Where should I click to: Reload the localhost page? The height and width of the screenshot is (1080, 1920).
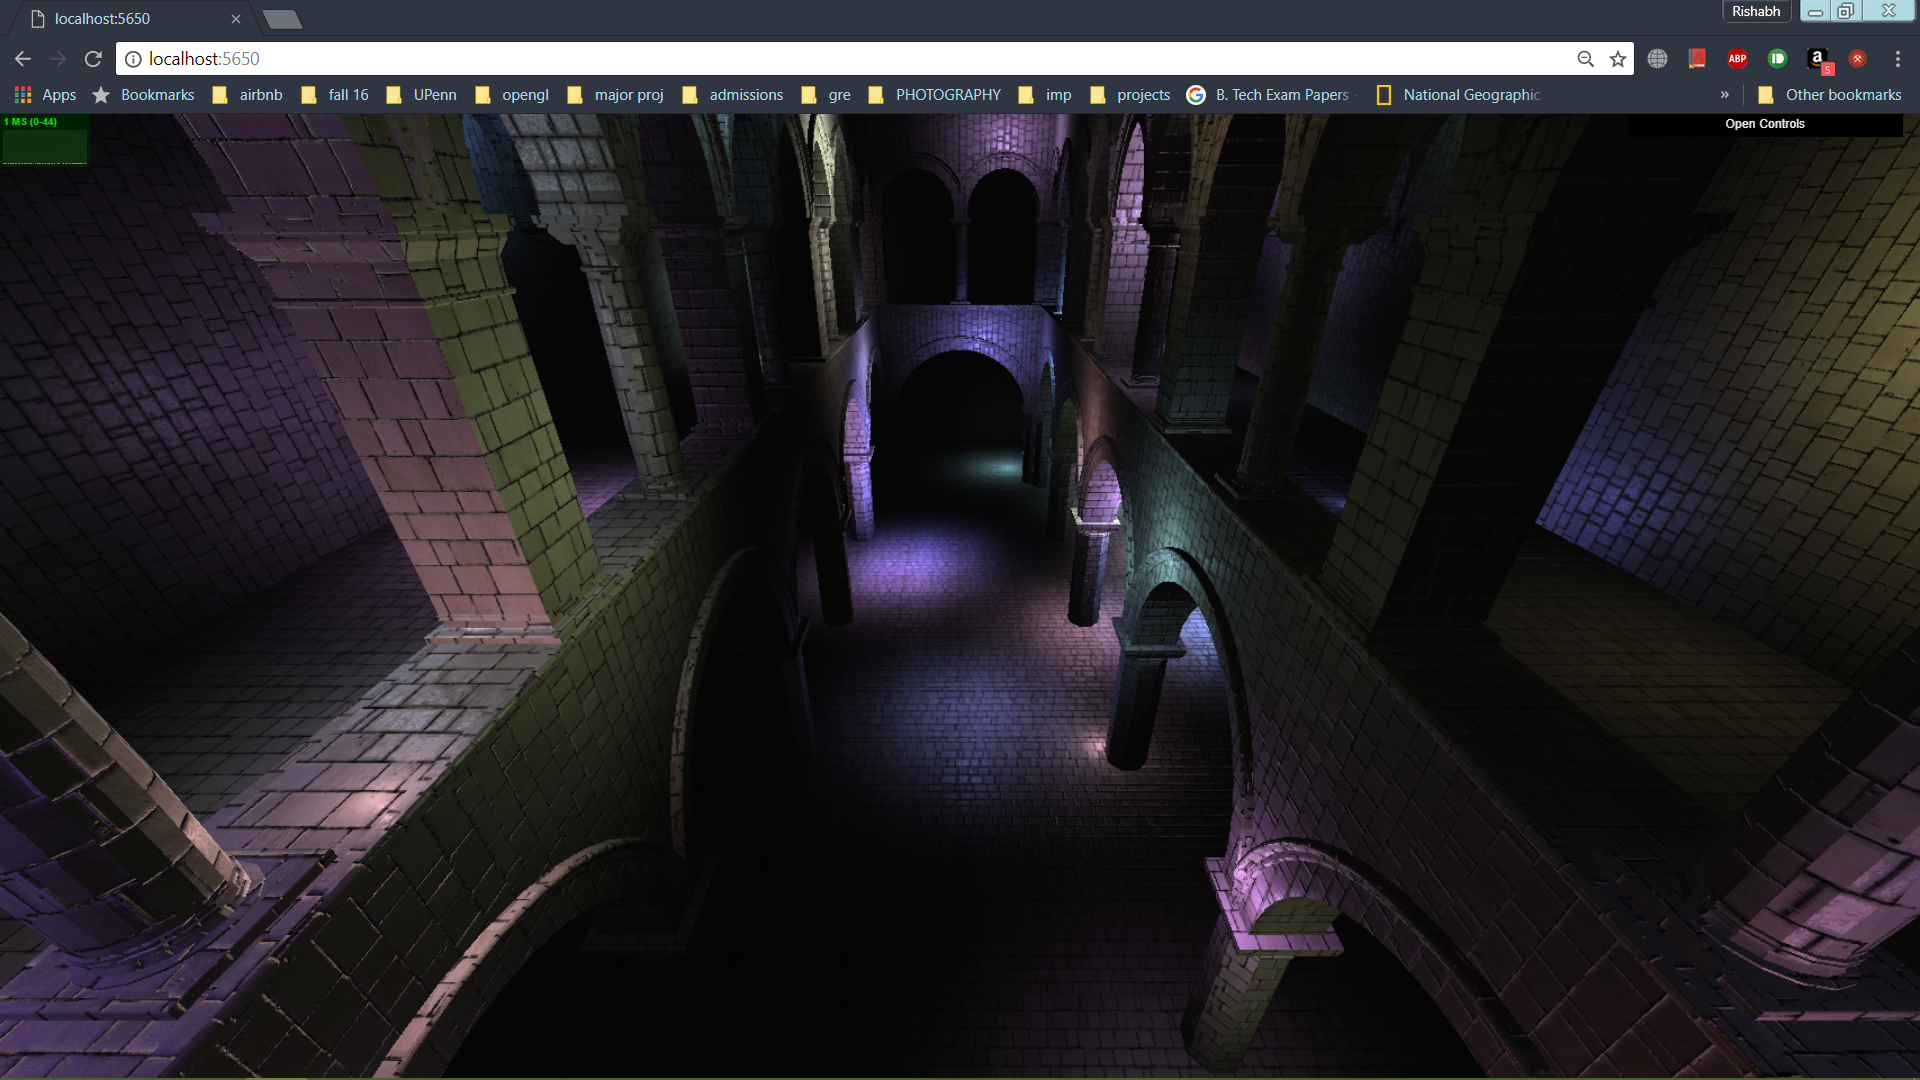(x=93, y=59)
